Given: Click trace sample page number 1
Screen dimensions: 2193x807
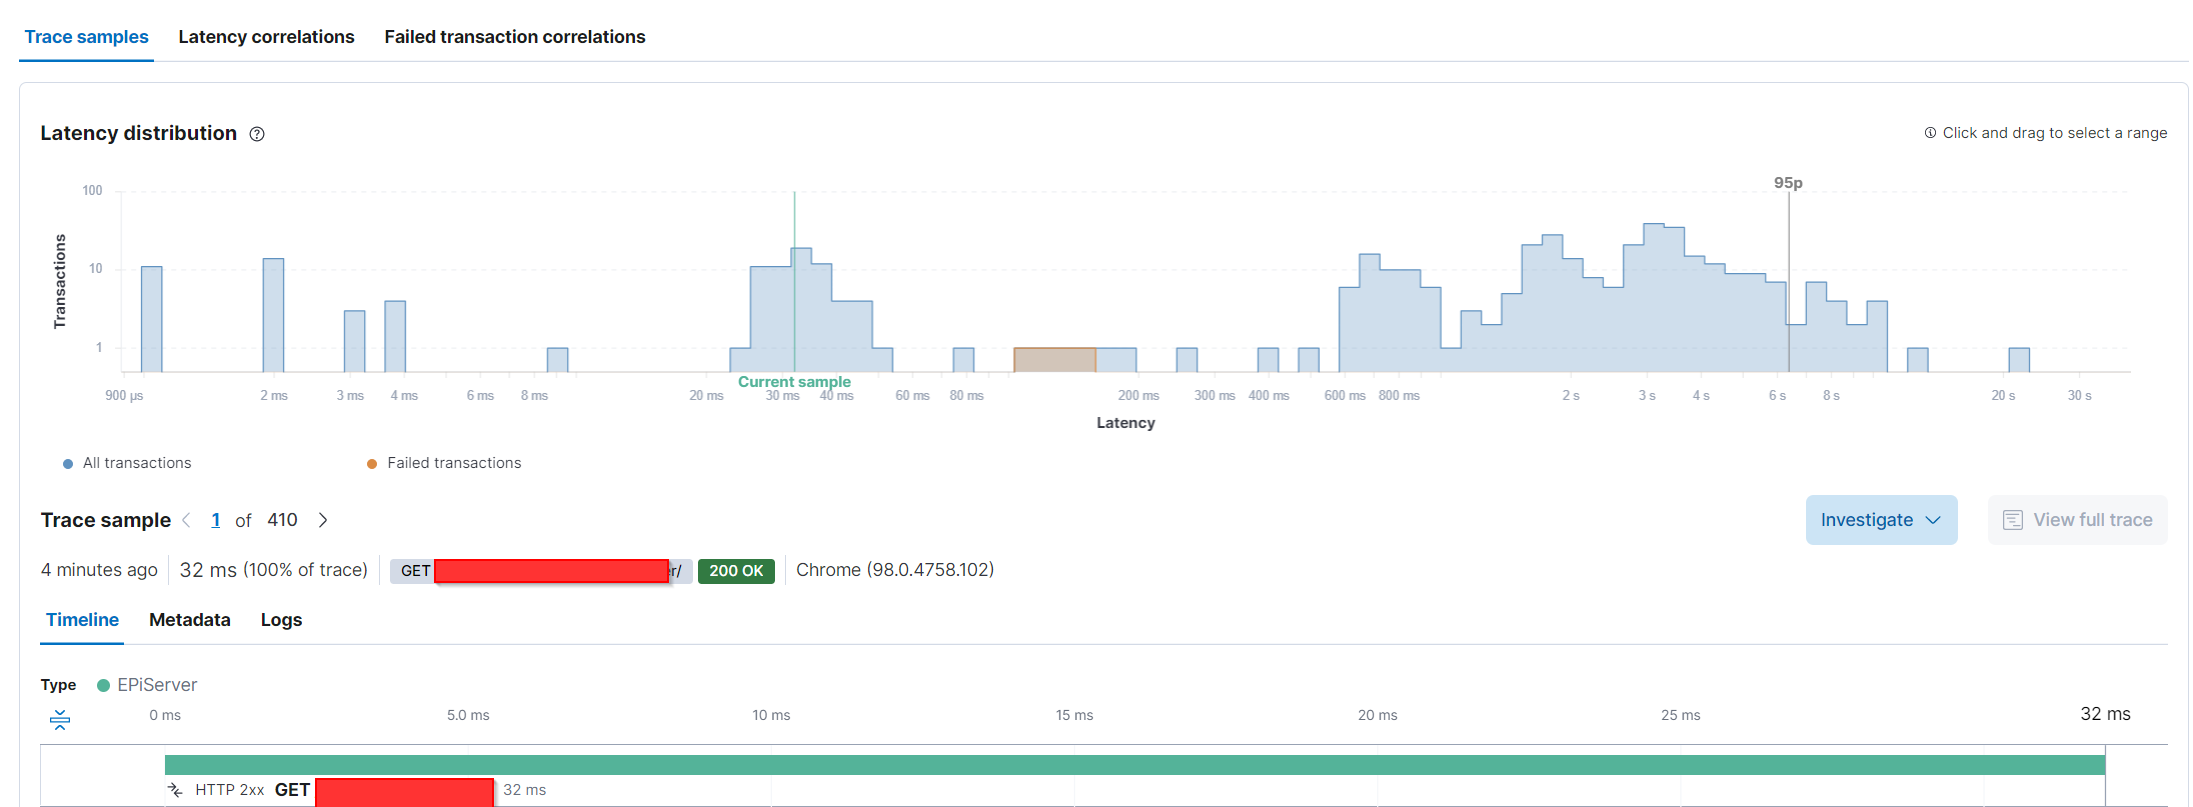Looking at the screenshot, I should point(216,520).
